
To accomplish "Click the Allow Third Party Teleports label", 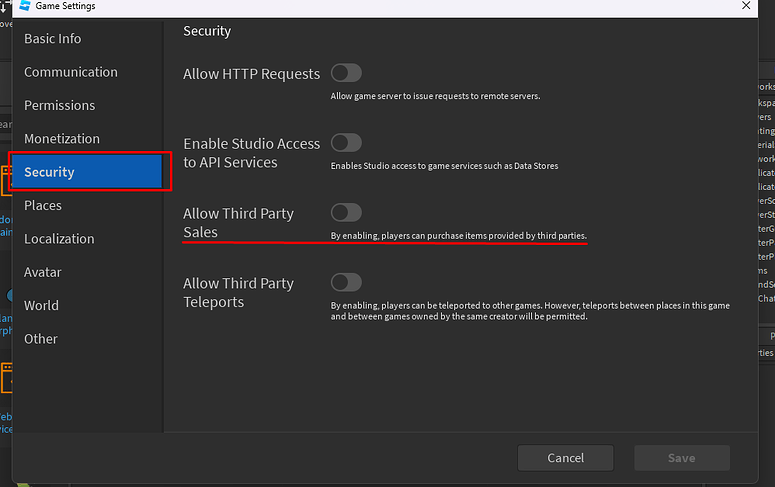I will coord(238,292).
